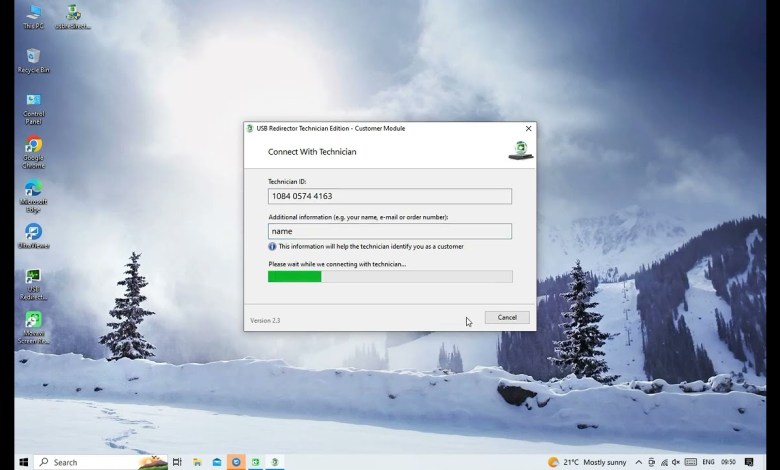
Task: Click the USB Redirector logo in dialog header
Action: pos(520,150)
